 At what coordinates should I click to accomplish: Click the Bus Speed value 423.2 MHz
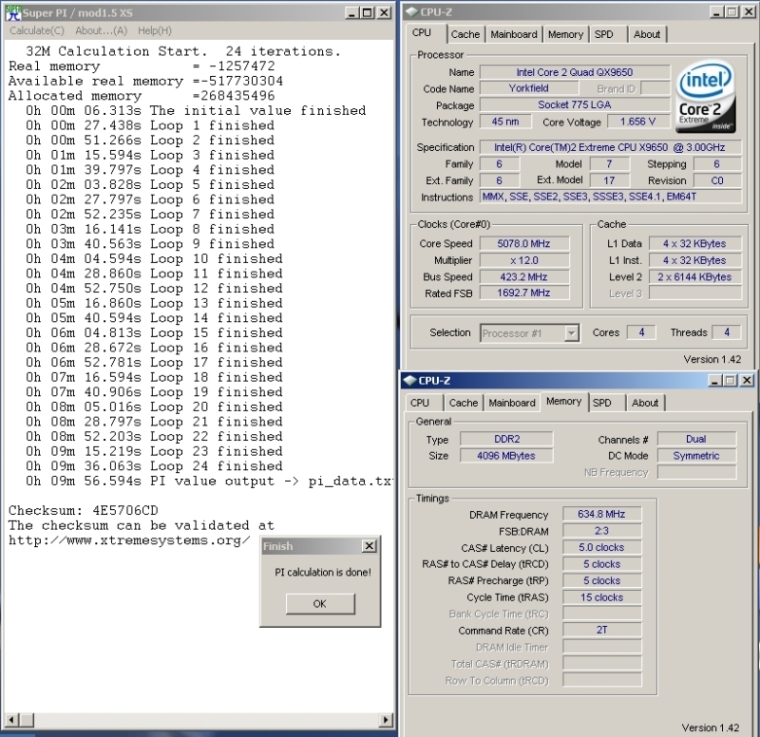point(524,277)
